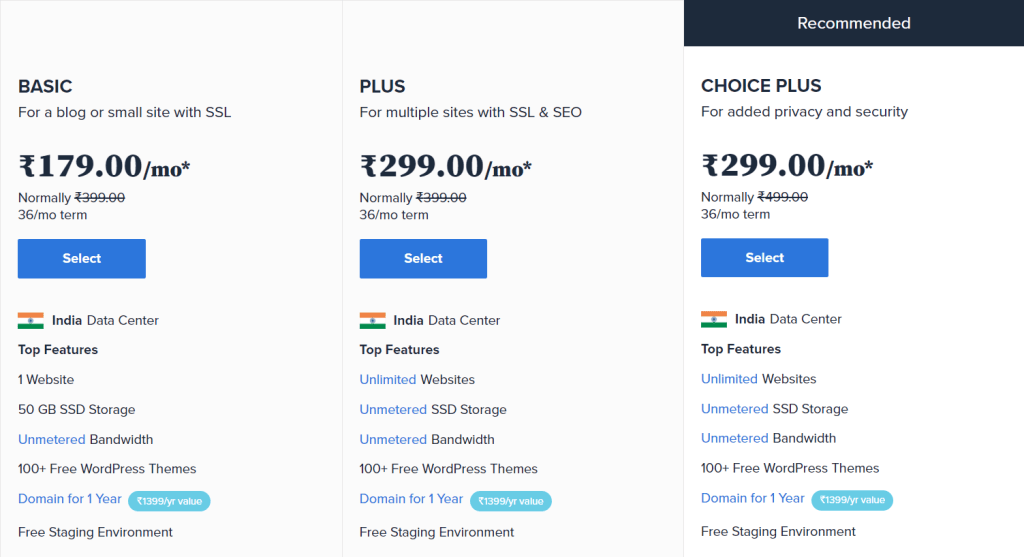Click Unmetered Bandwidth link in PLUS plan
The height and width of the screenshot is (557, 1024).
click(x=394, y=439)
